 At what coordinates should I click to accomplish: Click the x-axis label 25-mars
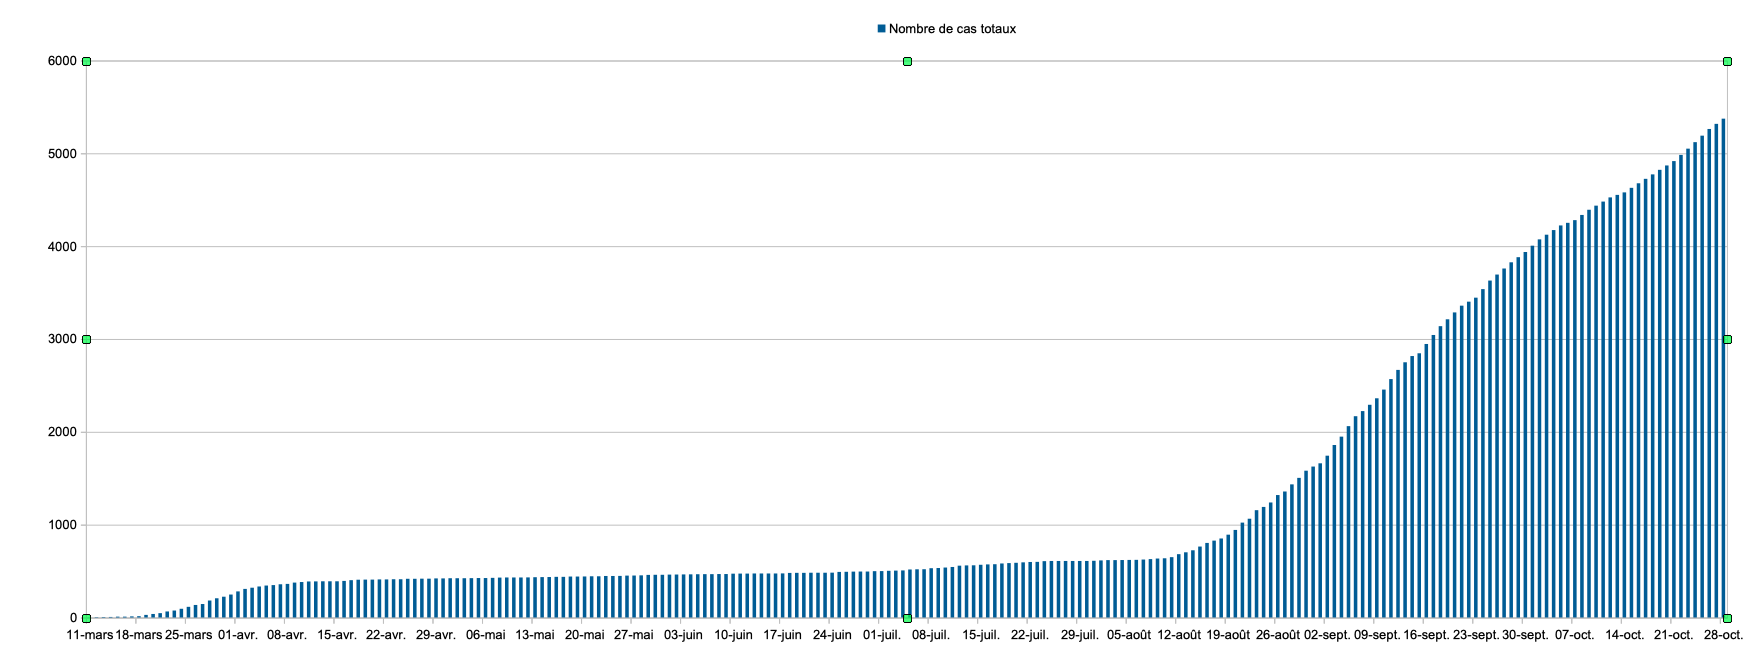click(189, 635)
